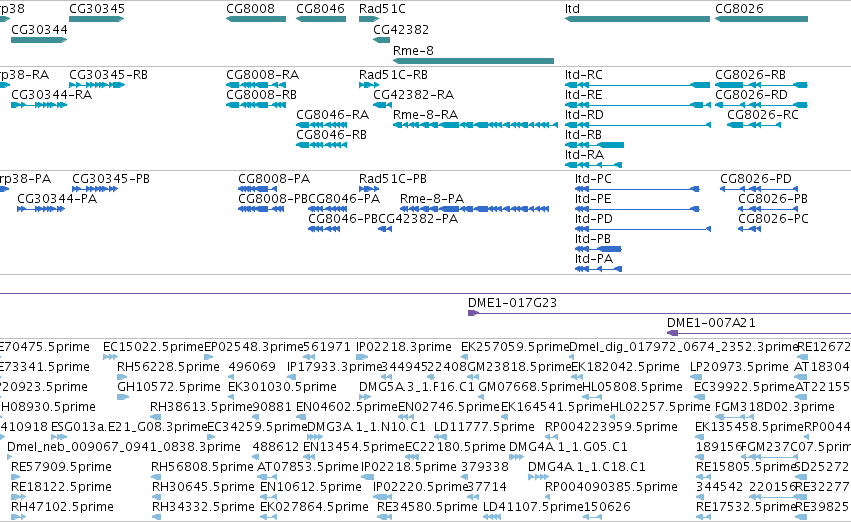Click transcript CG8008-RA glyph

click(x=256, y=85)
